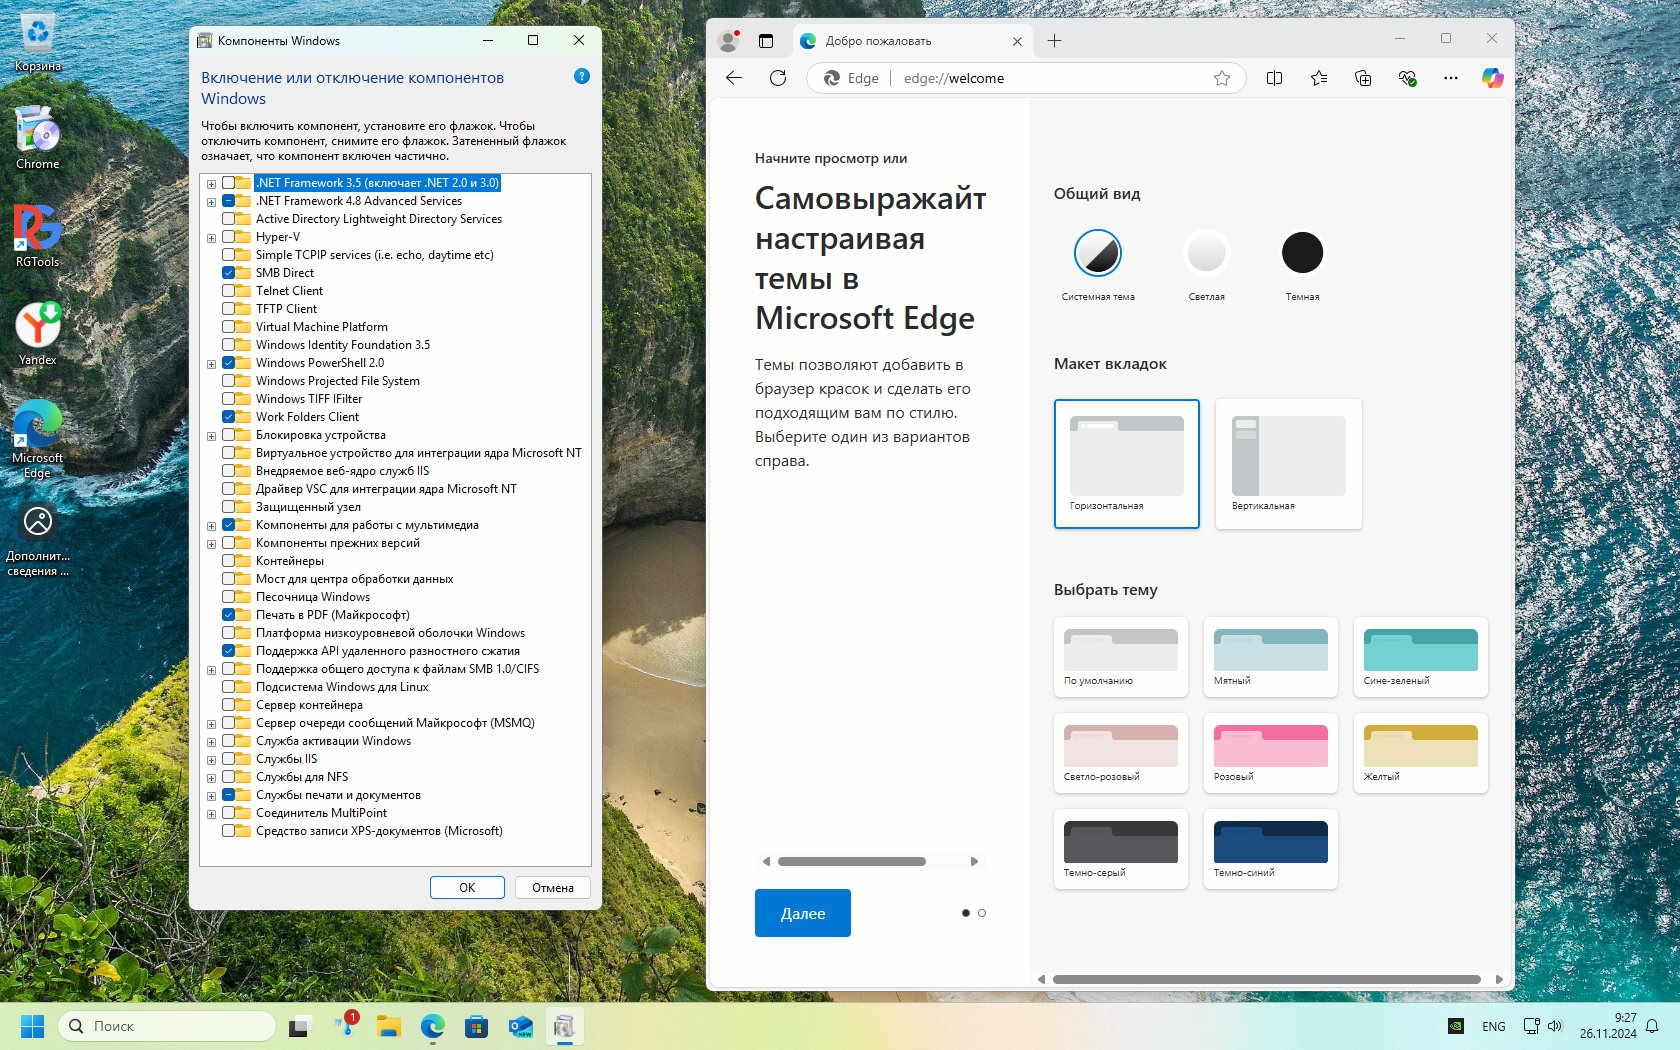This screenshot has width=1680, height=1050.
Task: Open Copilot in the Edge toolbar
Action: [x=1493, y=78]
